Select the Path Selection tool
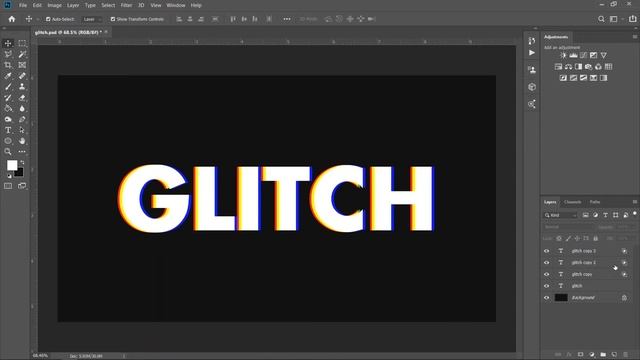Image resolution: width=640 pixels, height=360 pixels. 22,130
